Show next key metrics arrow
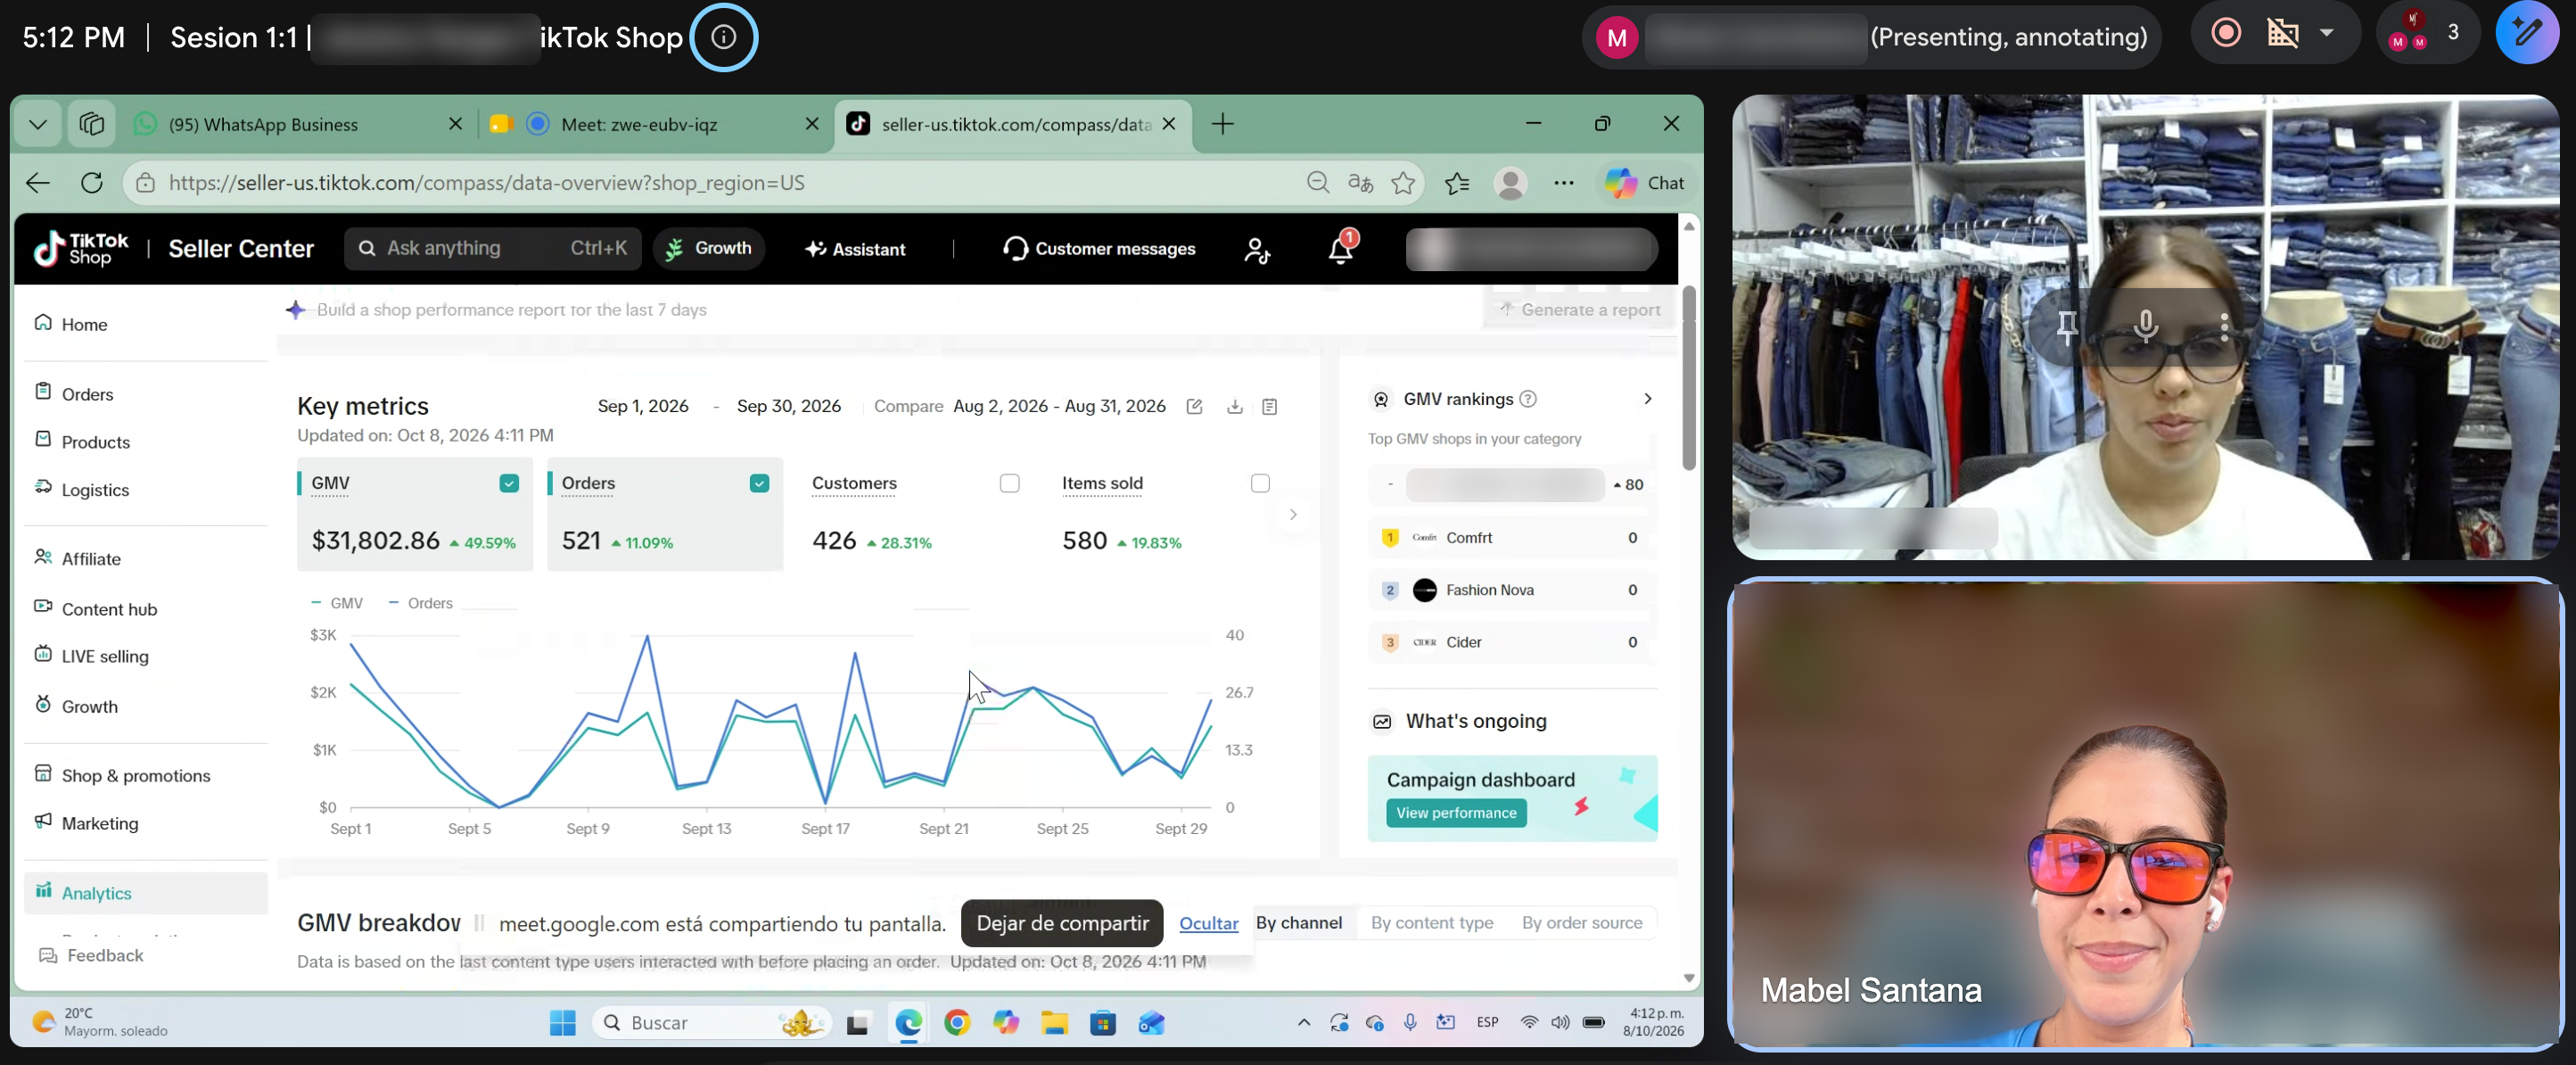2576x1065 pixels. 1293,514
